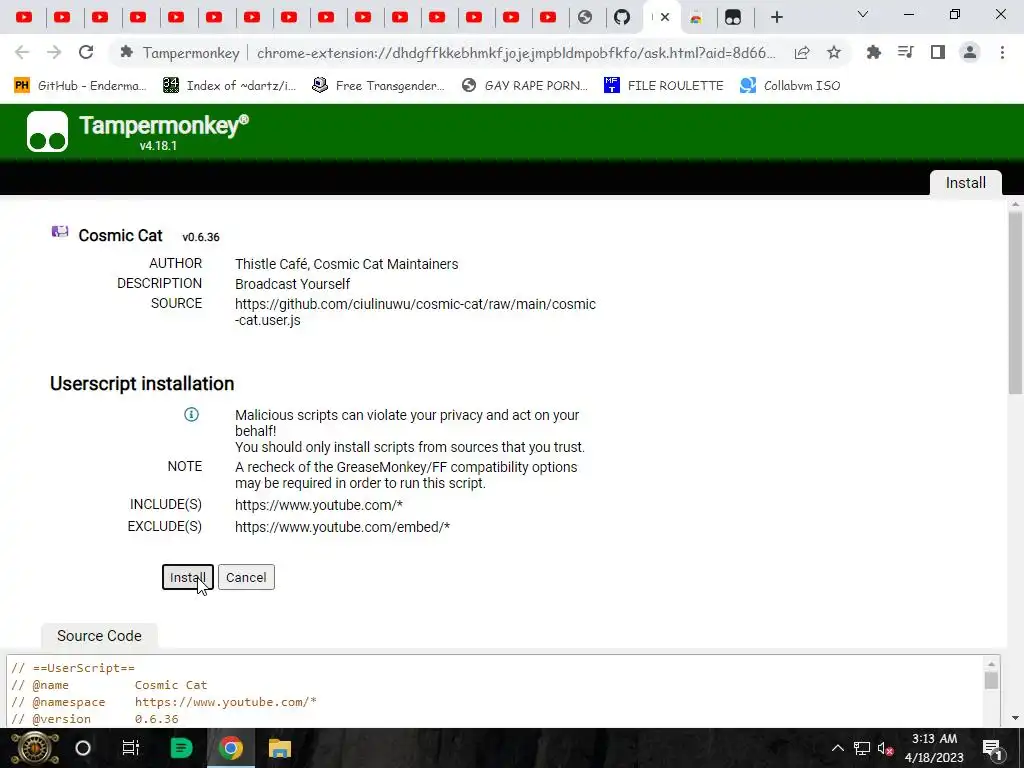Click the Cosmic Cat script icon
This screenshot has height=768, width=1024.
click(60, 232)
